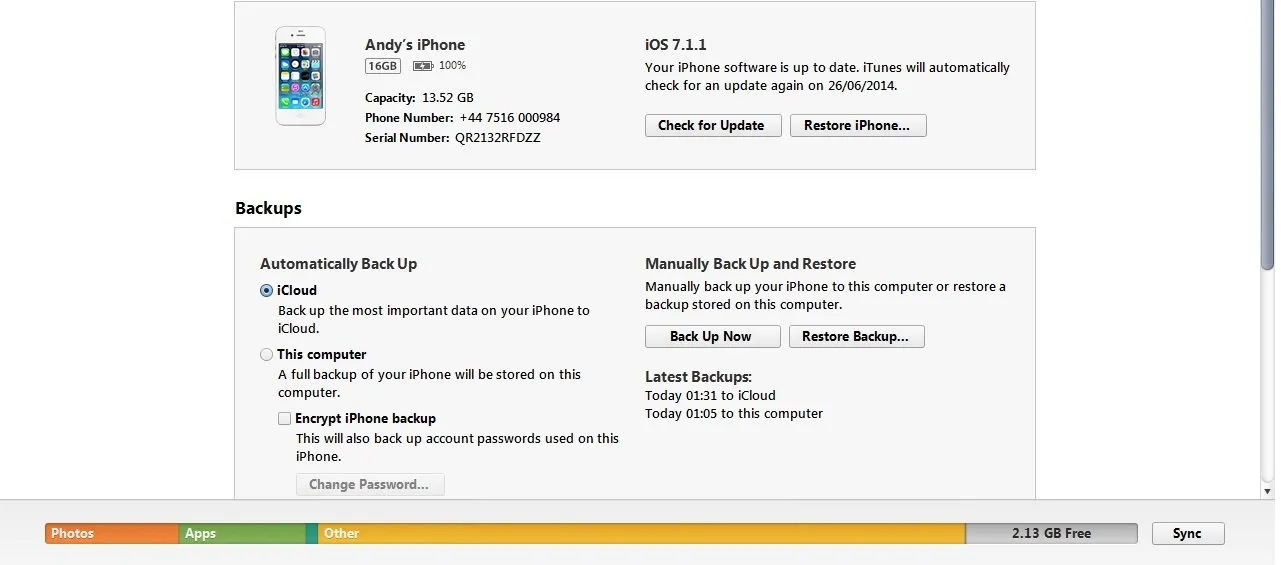This screenshot has width=1281, height=565.
Task: Choose This computer for automatic backup
Action: 266,355
